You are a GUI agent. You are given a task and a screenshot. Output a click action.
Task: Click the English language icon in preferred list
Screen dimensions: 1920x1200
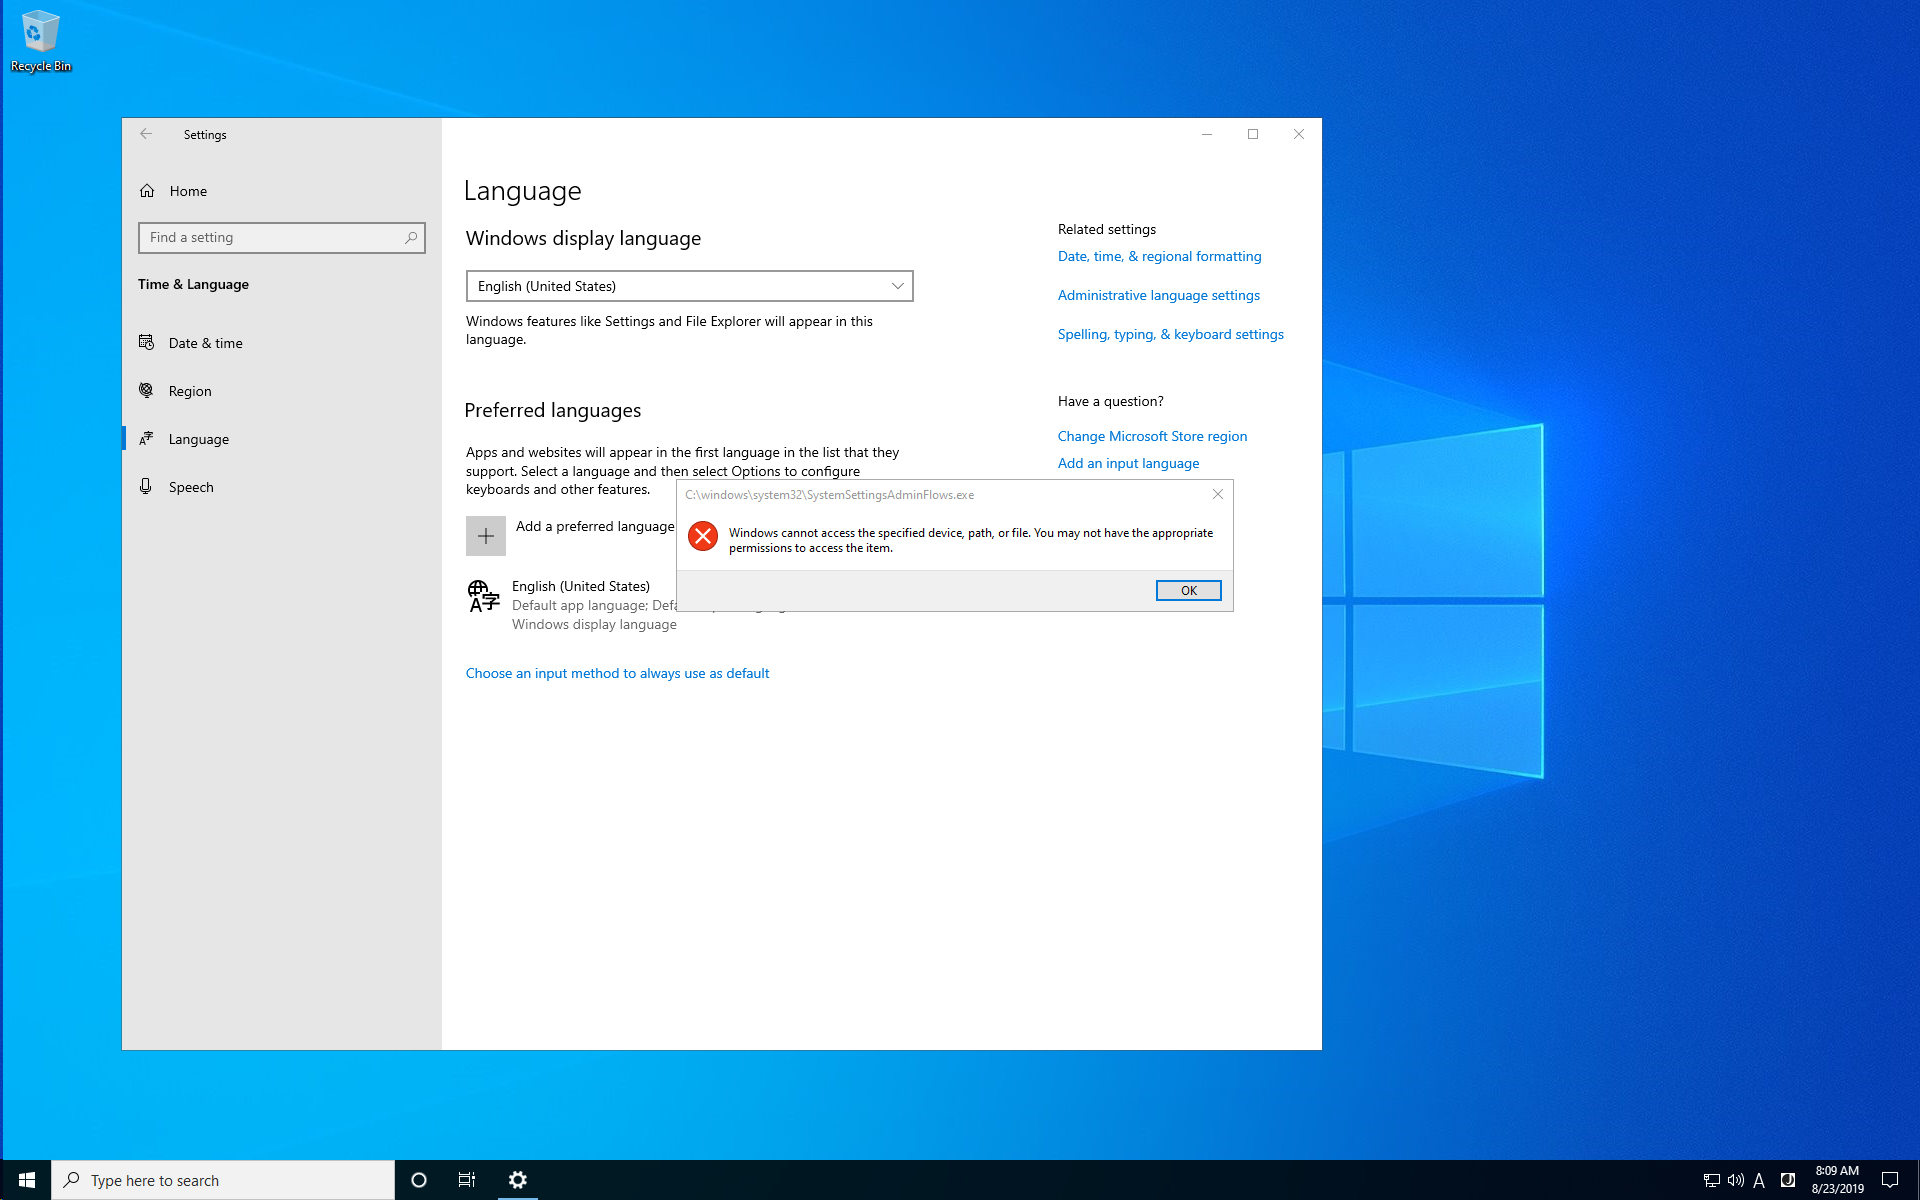click(482, 596)
